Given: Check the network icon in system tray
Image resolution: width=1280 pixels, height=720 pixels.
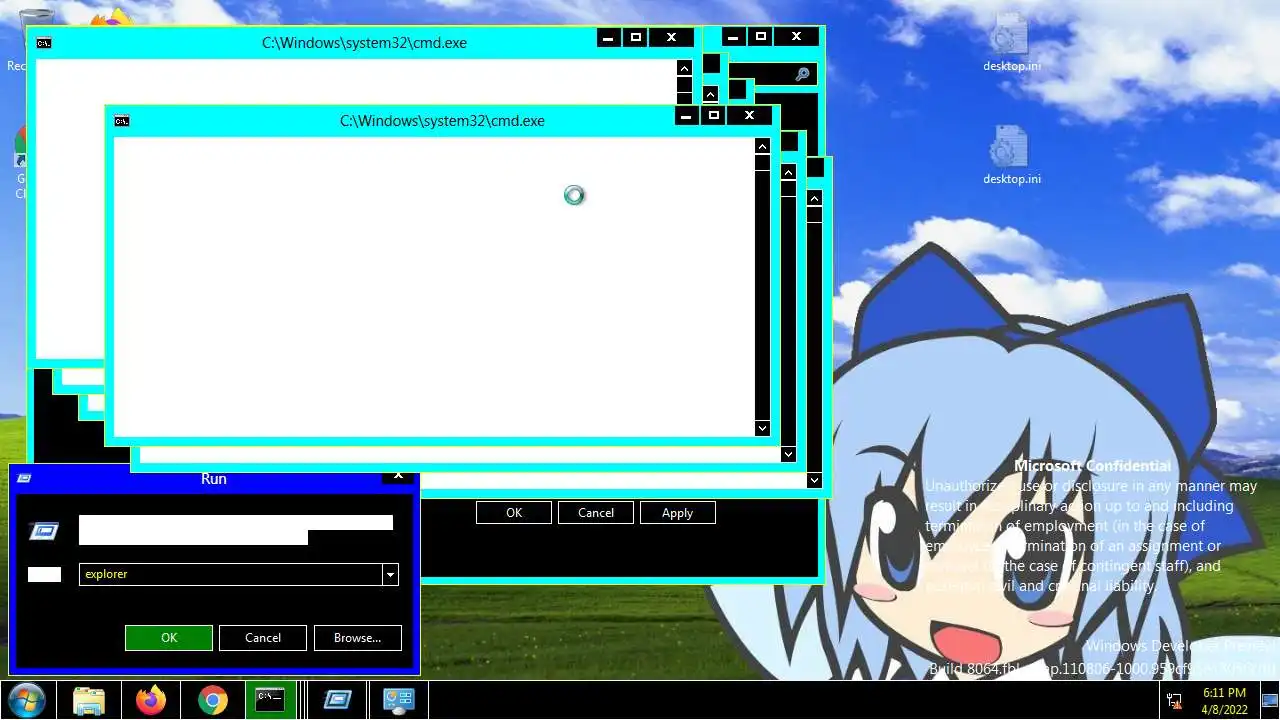Looking at the screenshot, I should point(1173,701).
